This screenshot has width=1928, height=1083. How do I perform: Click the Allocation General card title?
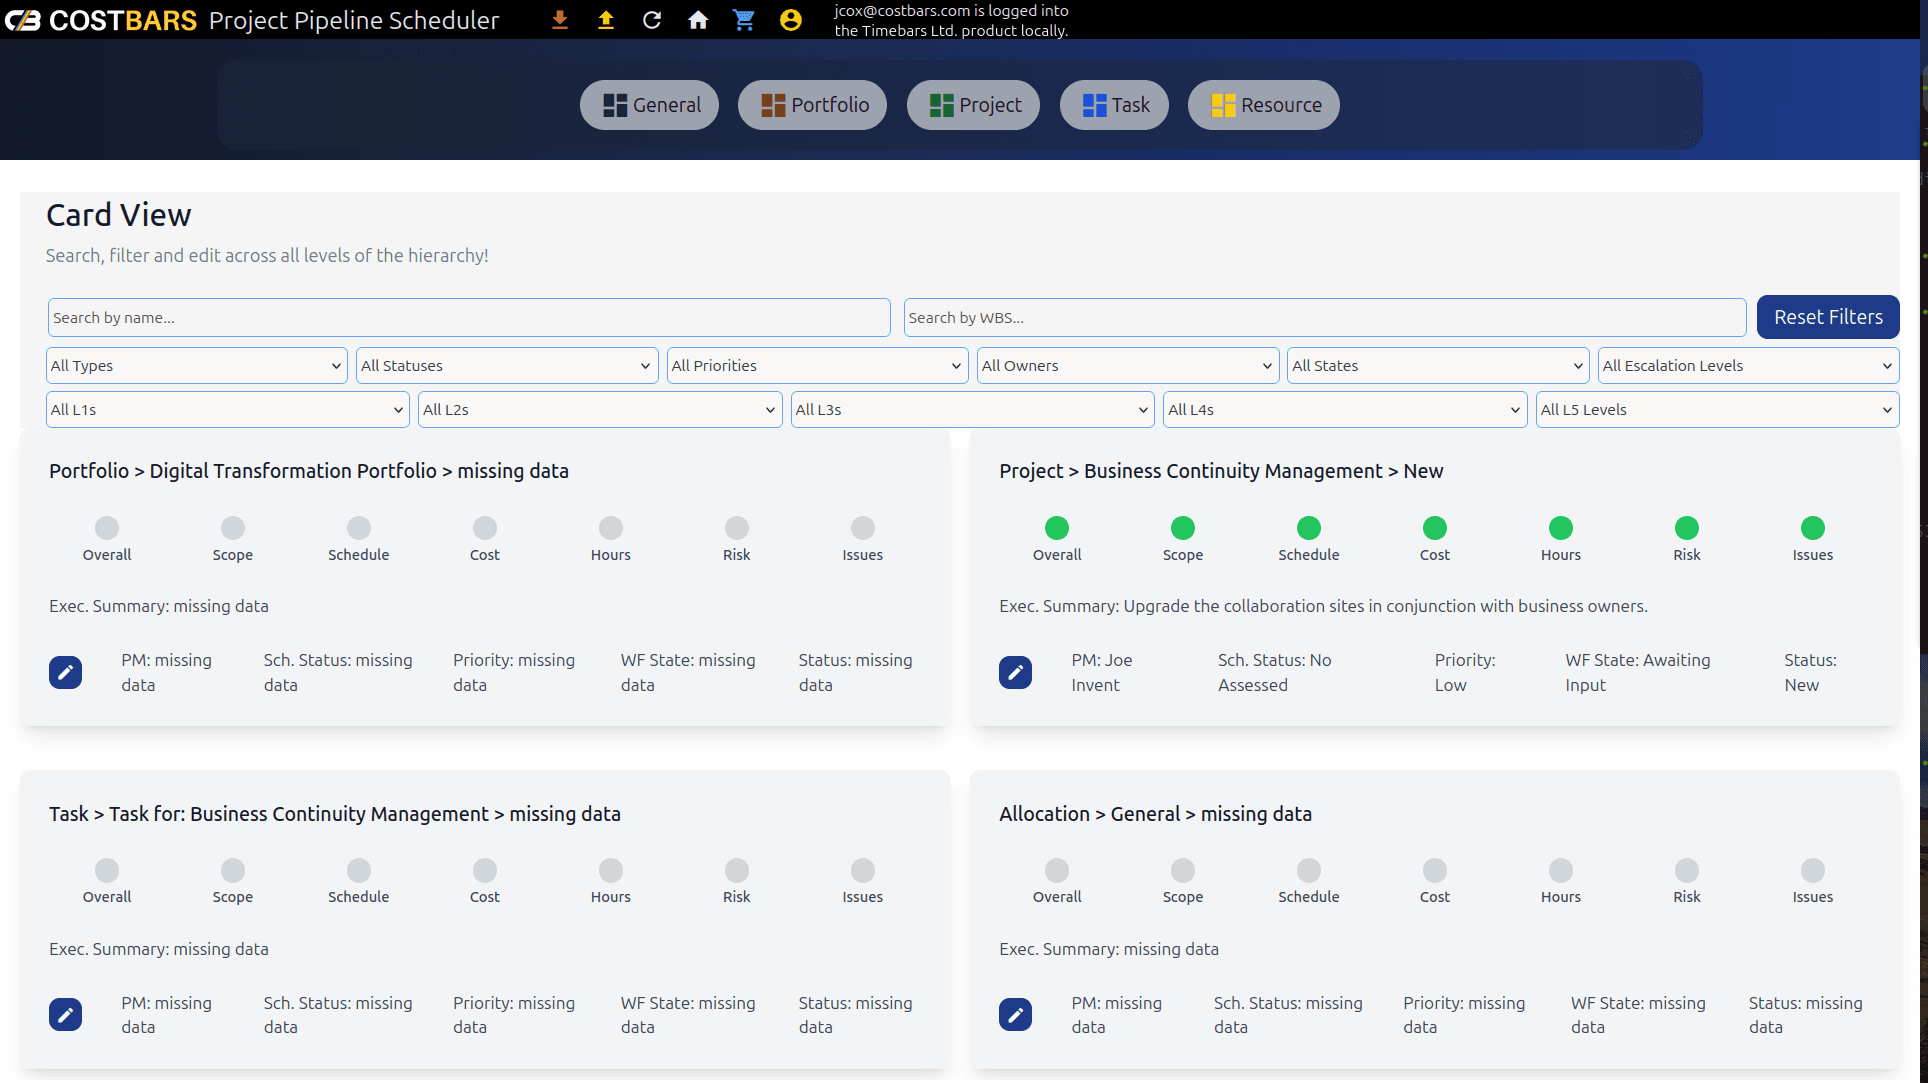click(x=1155, y=814)
